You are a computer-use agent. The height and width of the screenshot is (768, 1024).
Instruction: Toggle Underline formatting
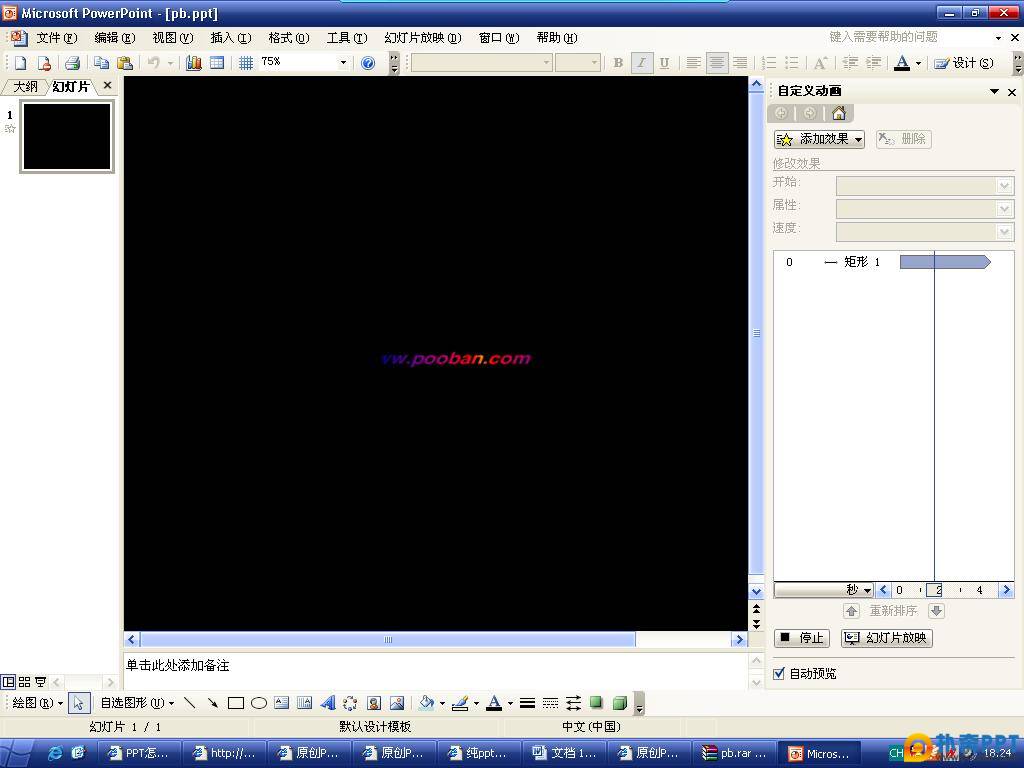(664, 63)
